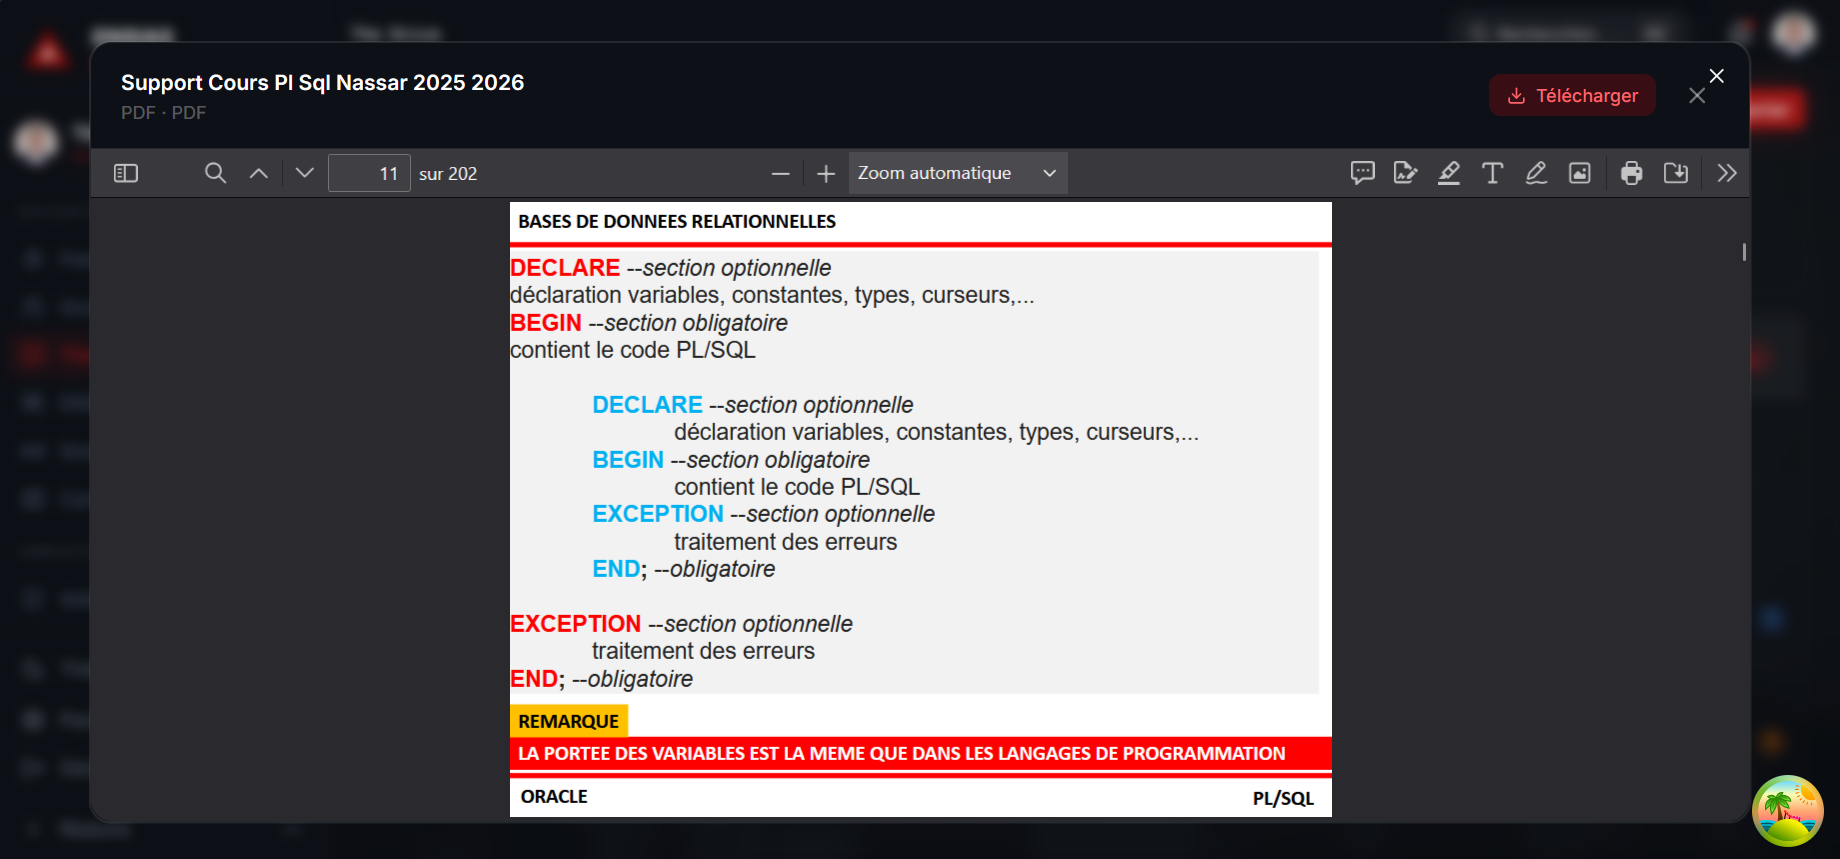Click the page number field showing 11
This screenshot has width=1840, height=859.
point(369,173)
